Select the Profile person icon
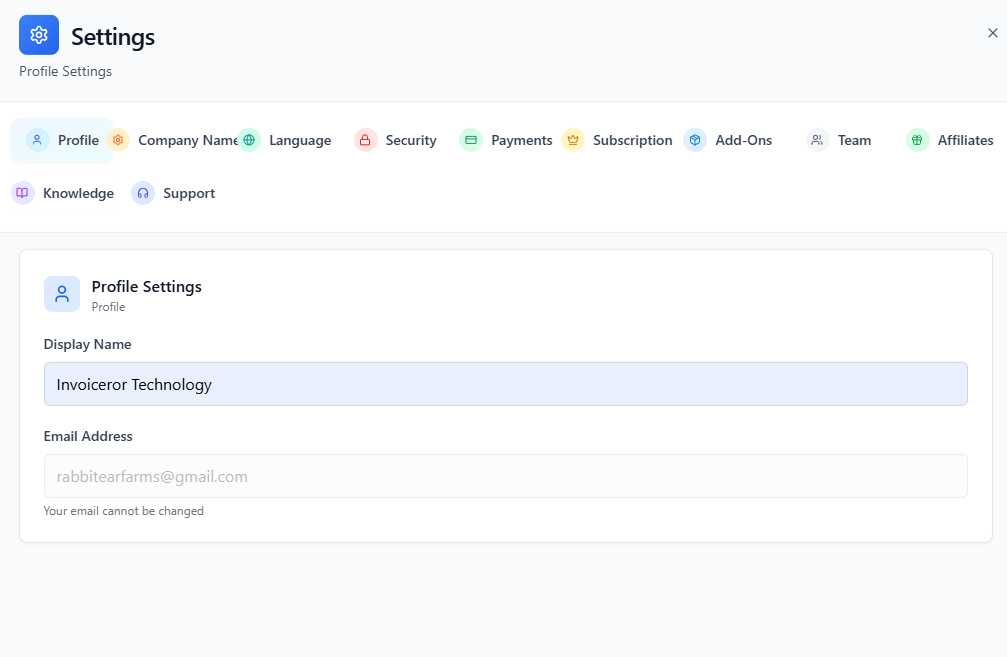The height and width of the screenshot is (657, 1007). tap(37, 140)
